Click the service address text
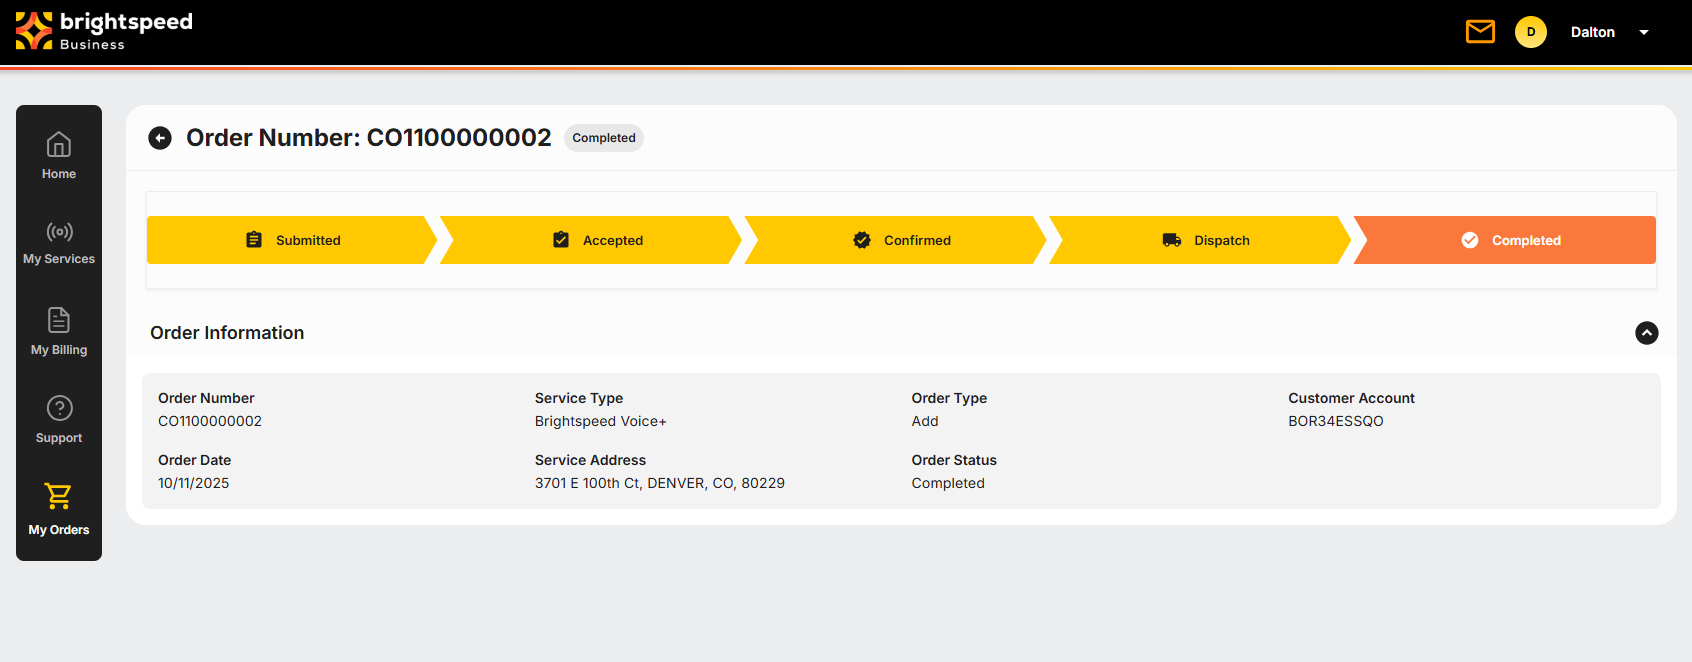 [x=659, y=483]
